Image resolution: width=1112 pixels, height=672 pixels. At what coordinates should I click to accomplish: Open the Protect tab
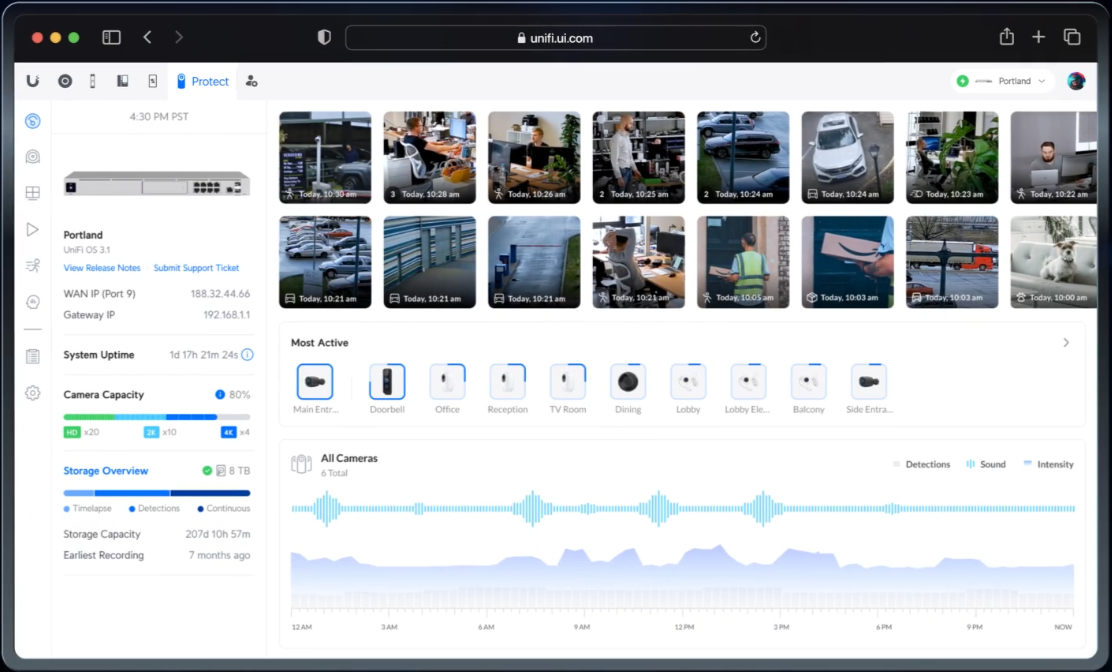tap(203, 82)
